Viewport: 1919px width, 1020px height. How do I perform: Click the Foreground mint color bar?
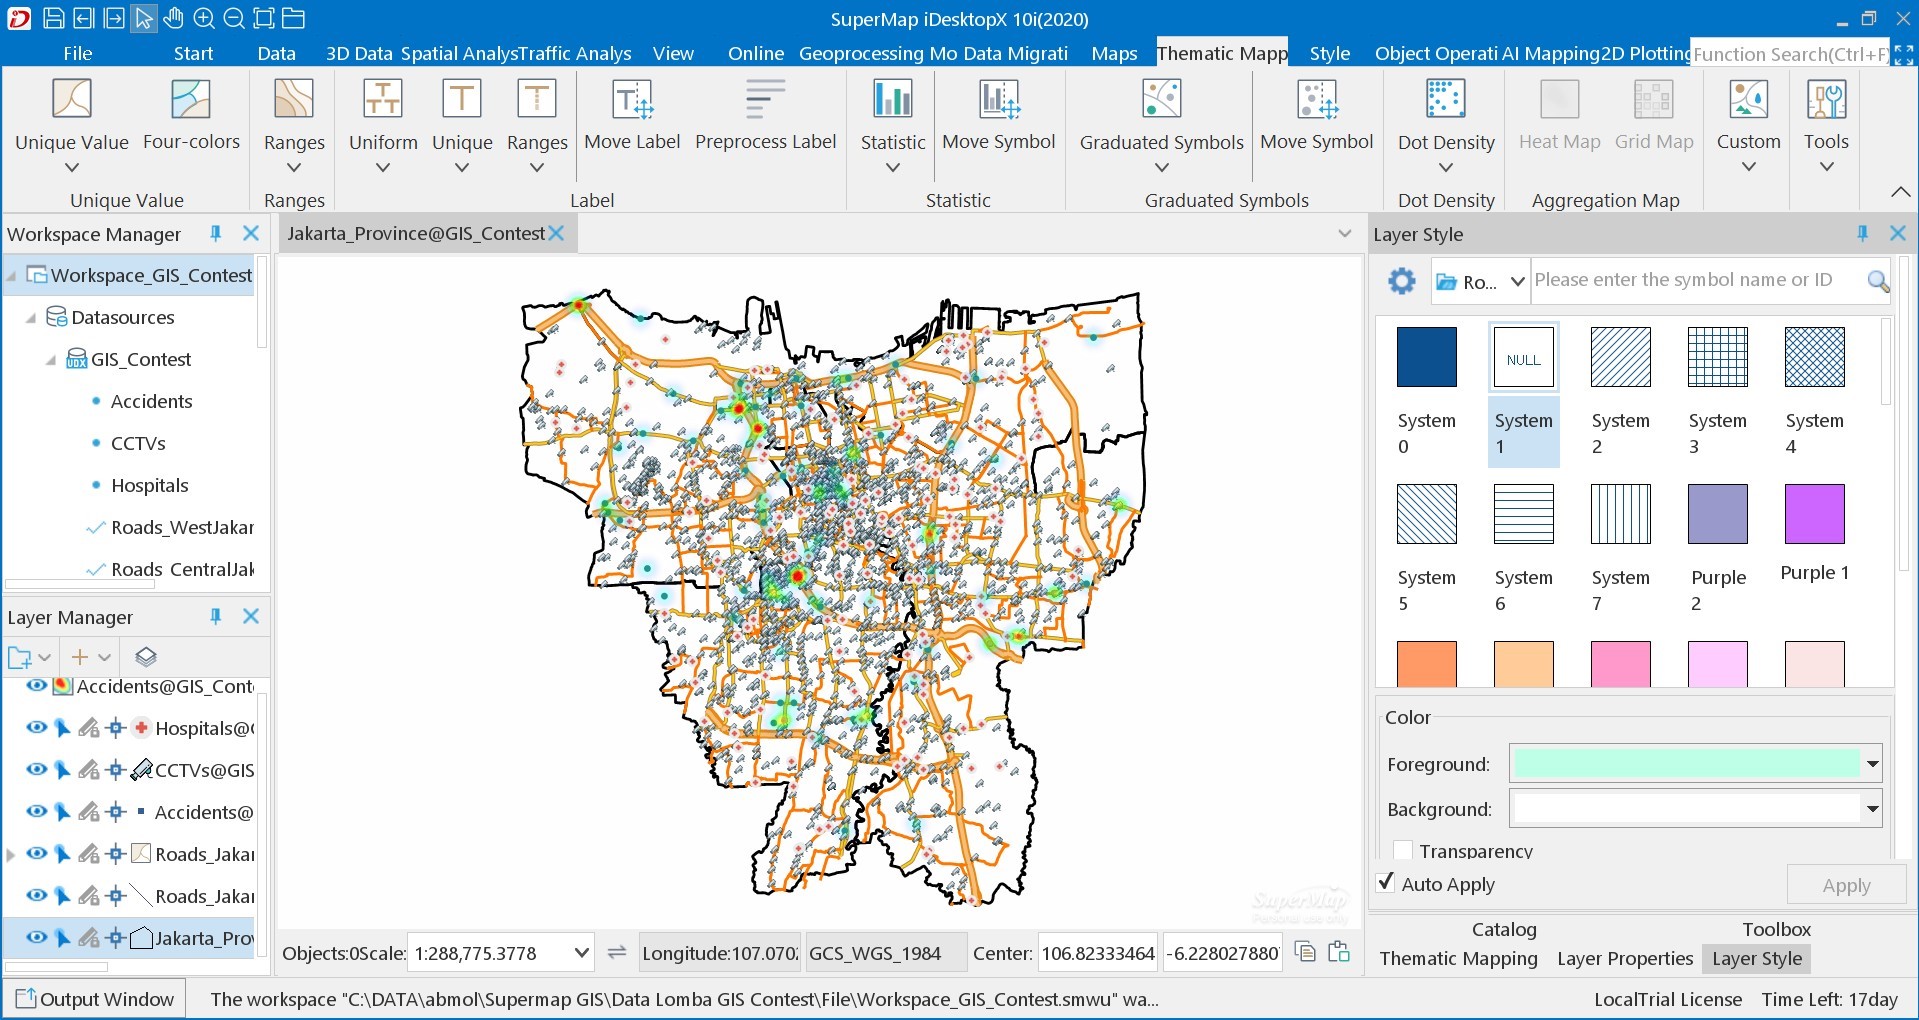(x=1686, y=764)
